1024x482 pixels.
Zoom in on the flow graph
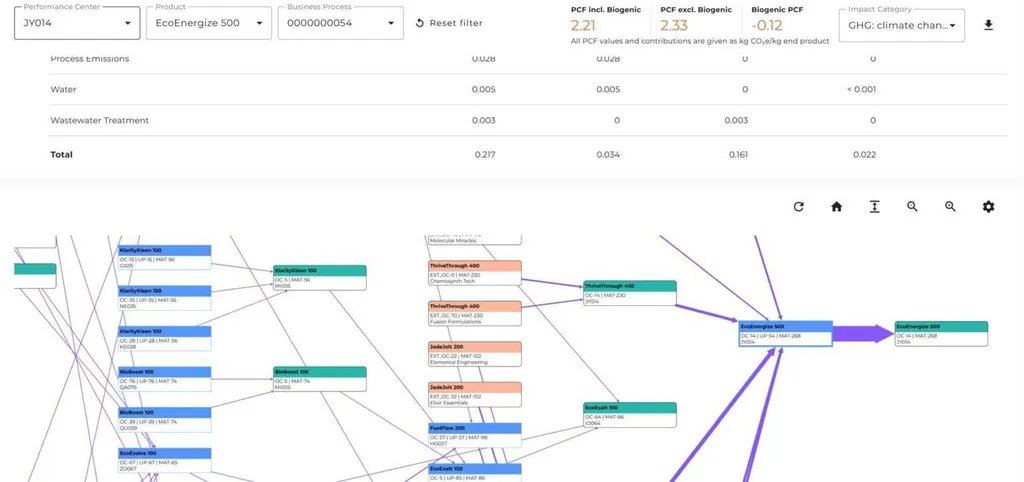pos(950,207)
